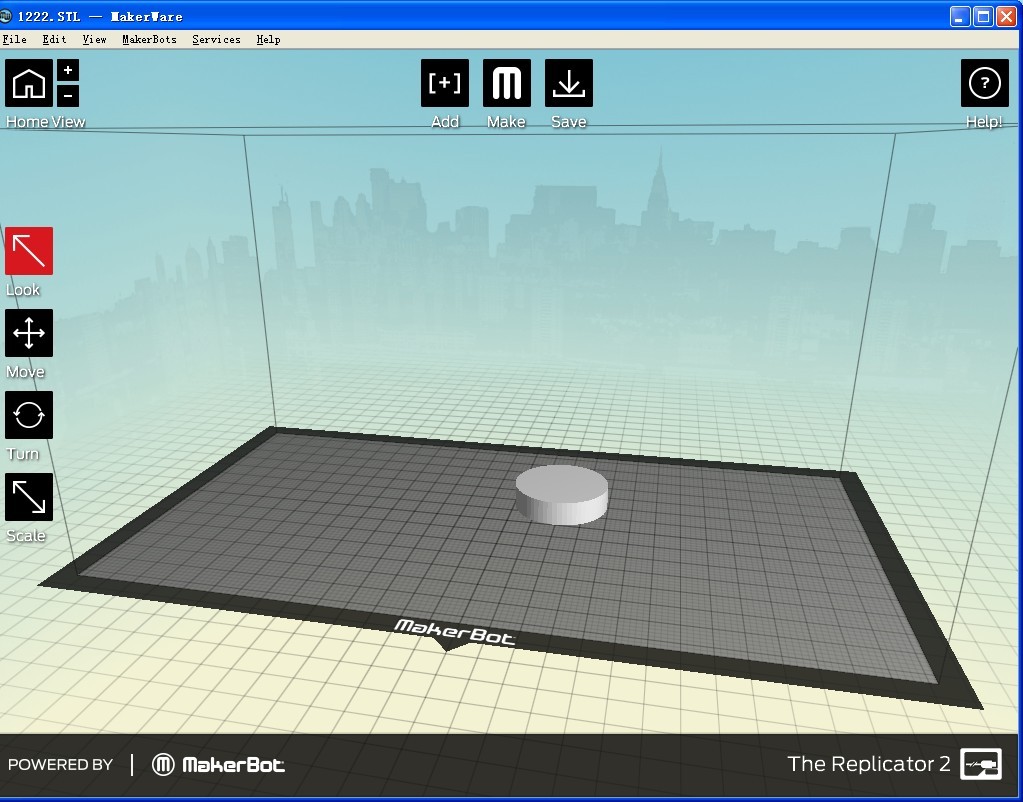Save the model with the Save icon
Image resolution: width=1023 pixels, height=802 pixels.
(x=569, y=83)
